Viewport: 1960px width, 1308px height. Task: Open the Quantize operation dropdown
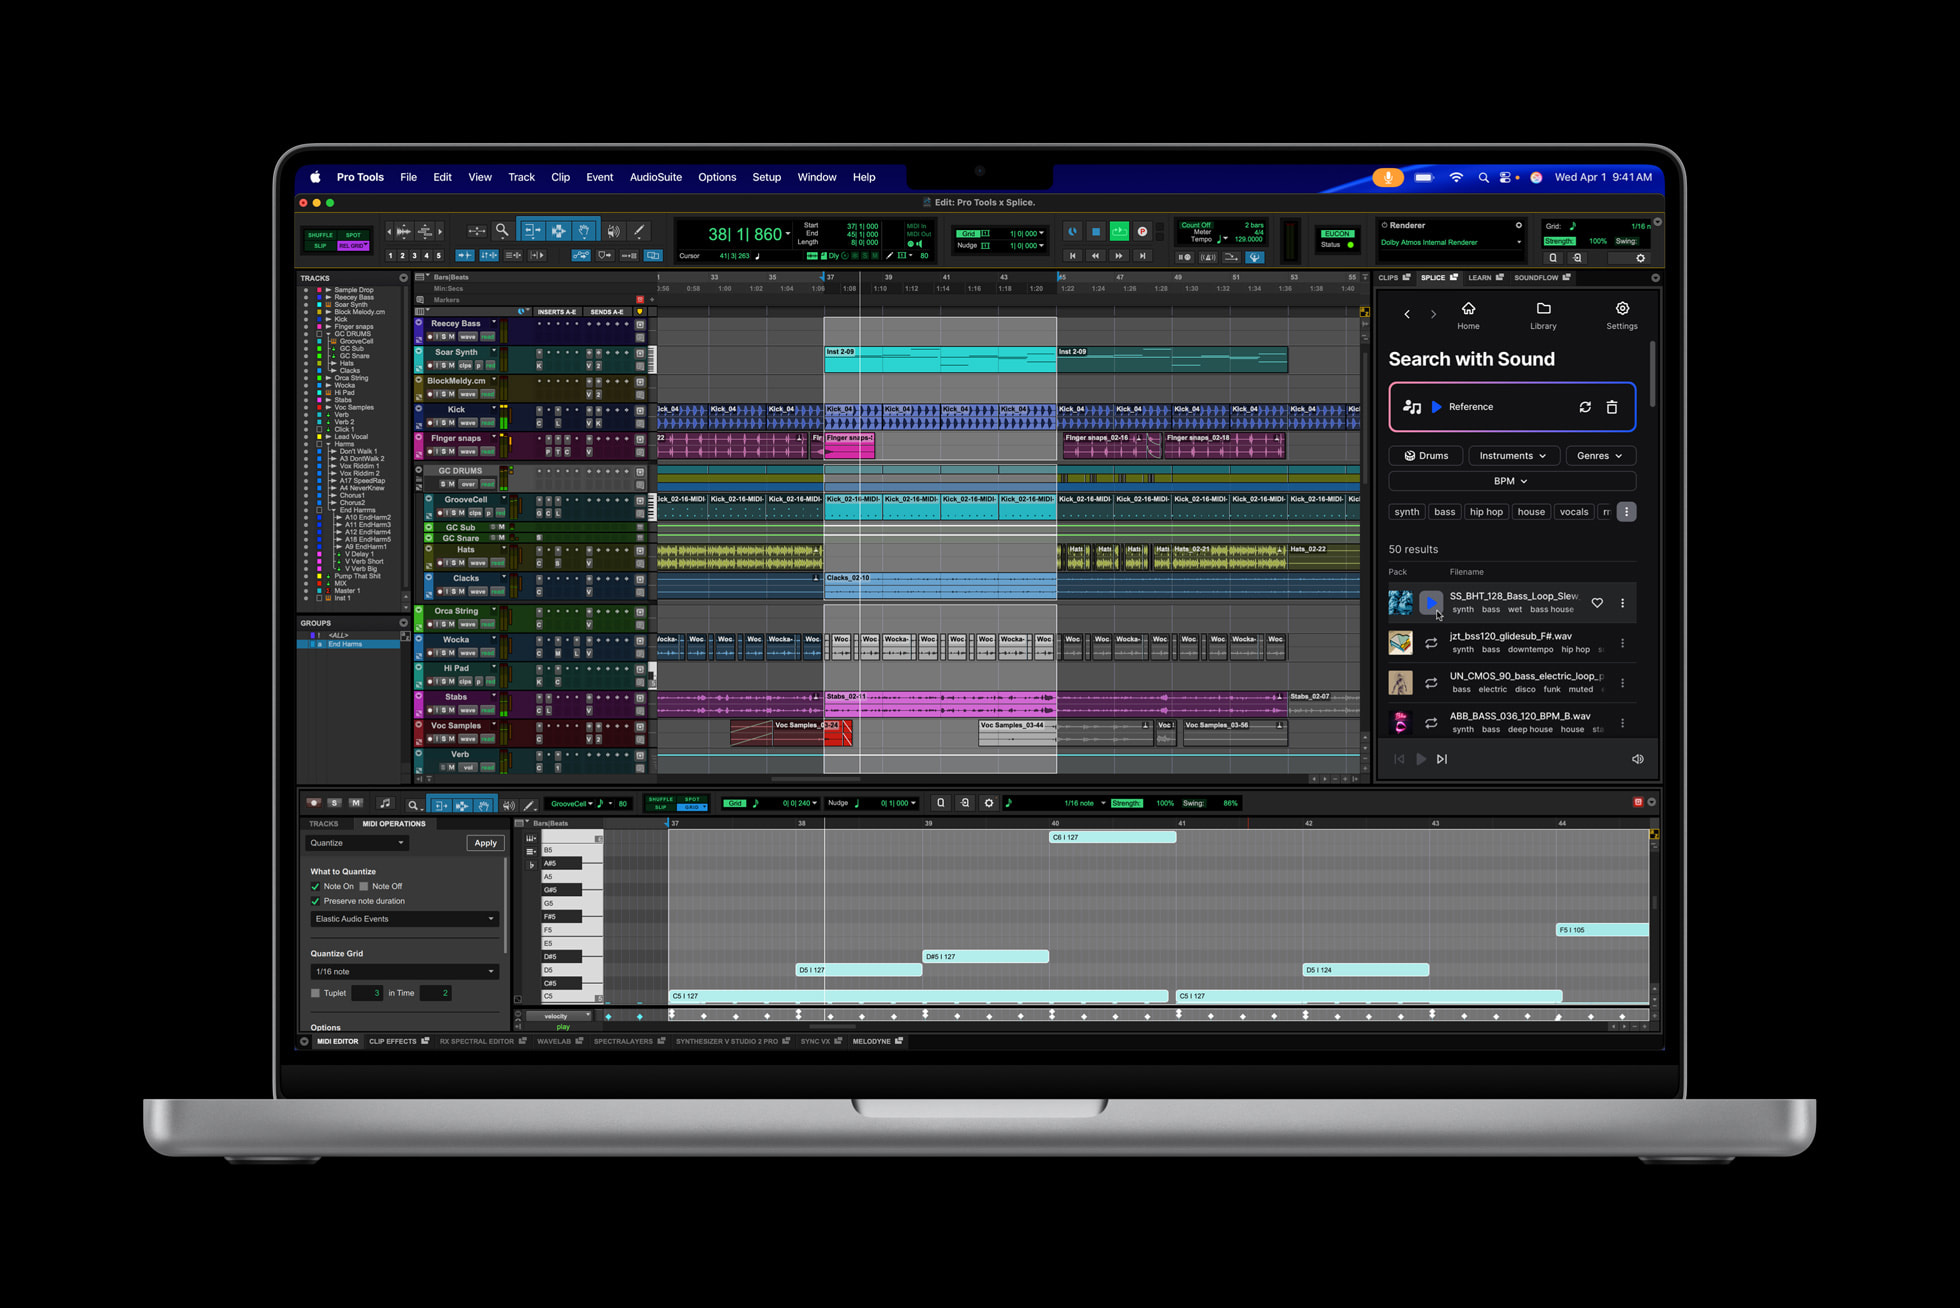pos(356,843)
